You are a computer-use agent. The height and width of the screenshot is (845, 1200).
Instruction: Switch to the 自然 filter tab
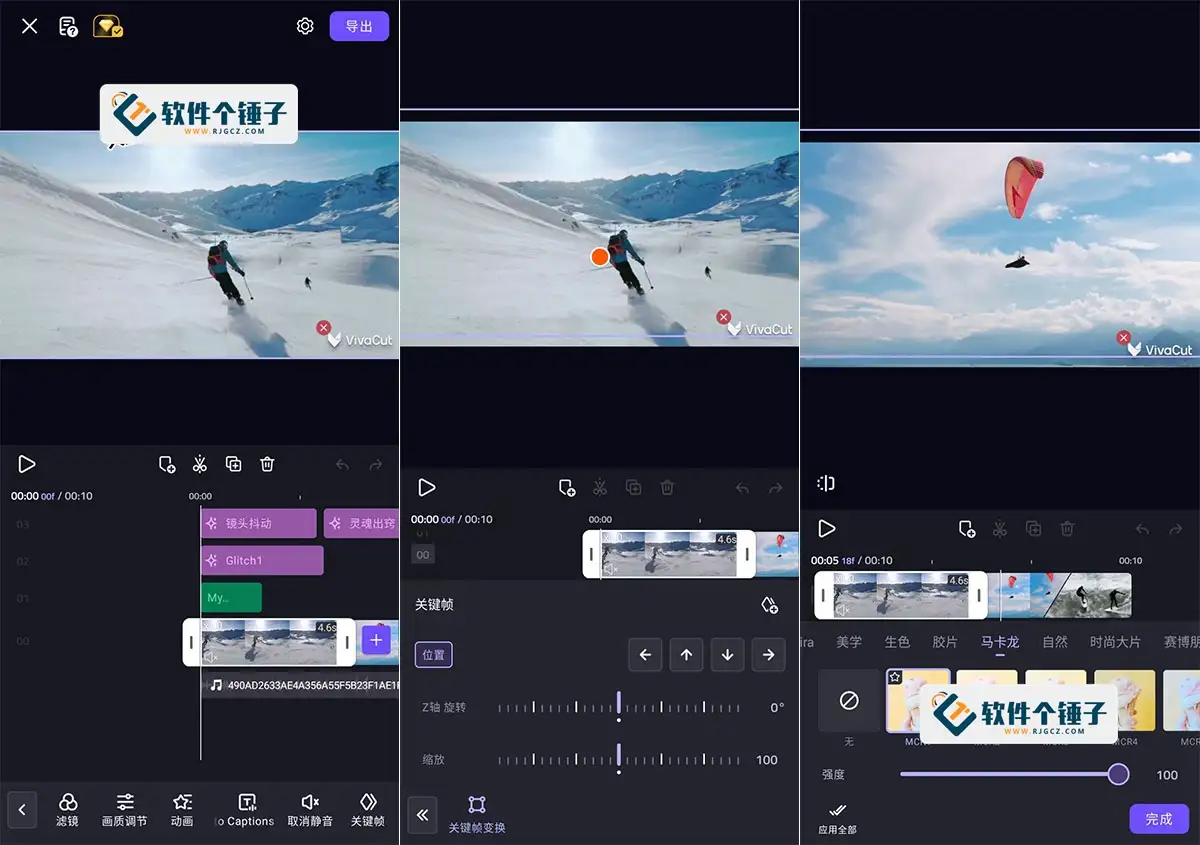tap(1056, 642)
